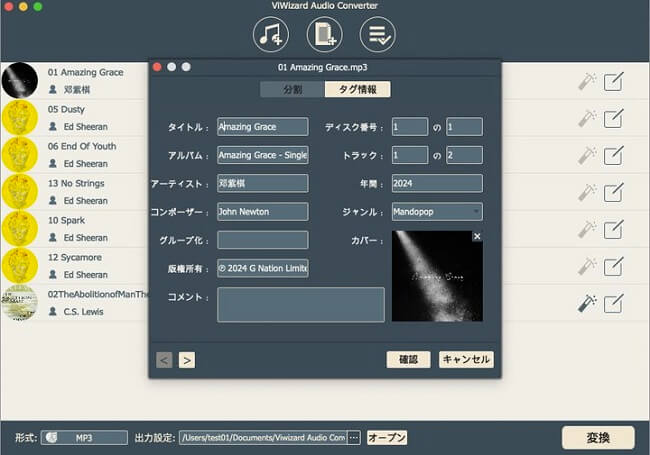Click edit icon for 10 Spark
Viewport: 650px width, 455px height.
[x=613, y=230]
